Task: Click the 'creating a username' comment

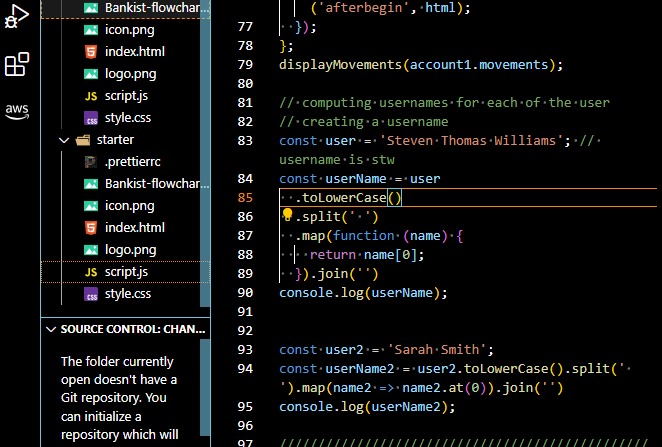Action: [364, 122]
